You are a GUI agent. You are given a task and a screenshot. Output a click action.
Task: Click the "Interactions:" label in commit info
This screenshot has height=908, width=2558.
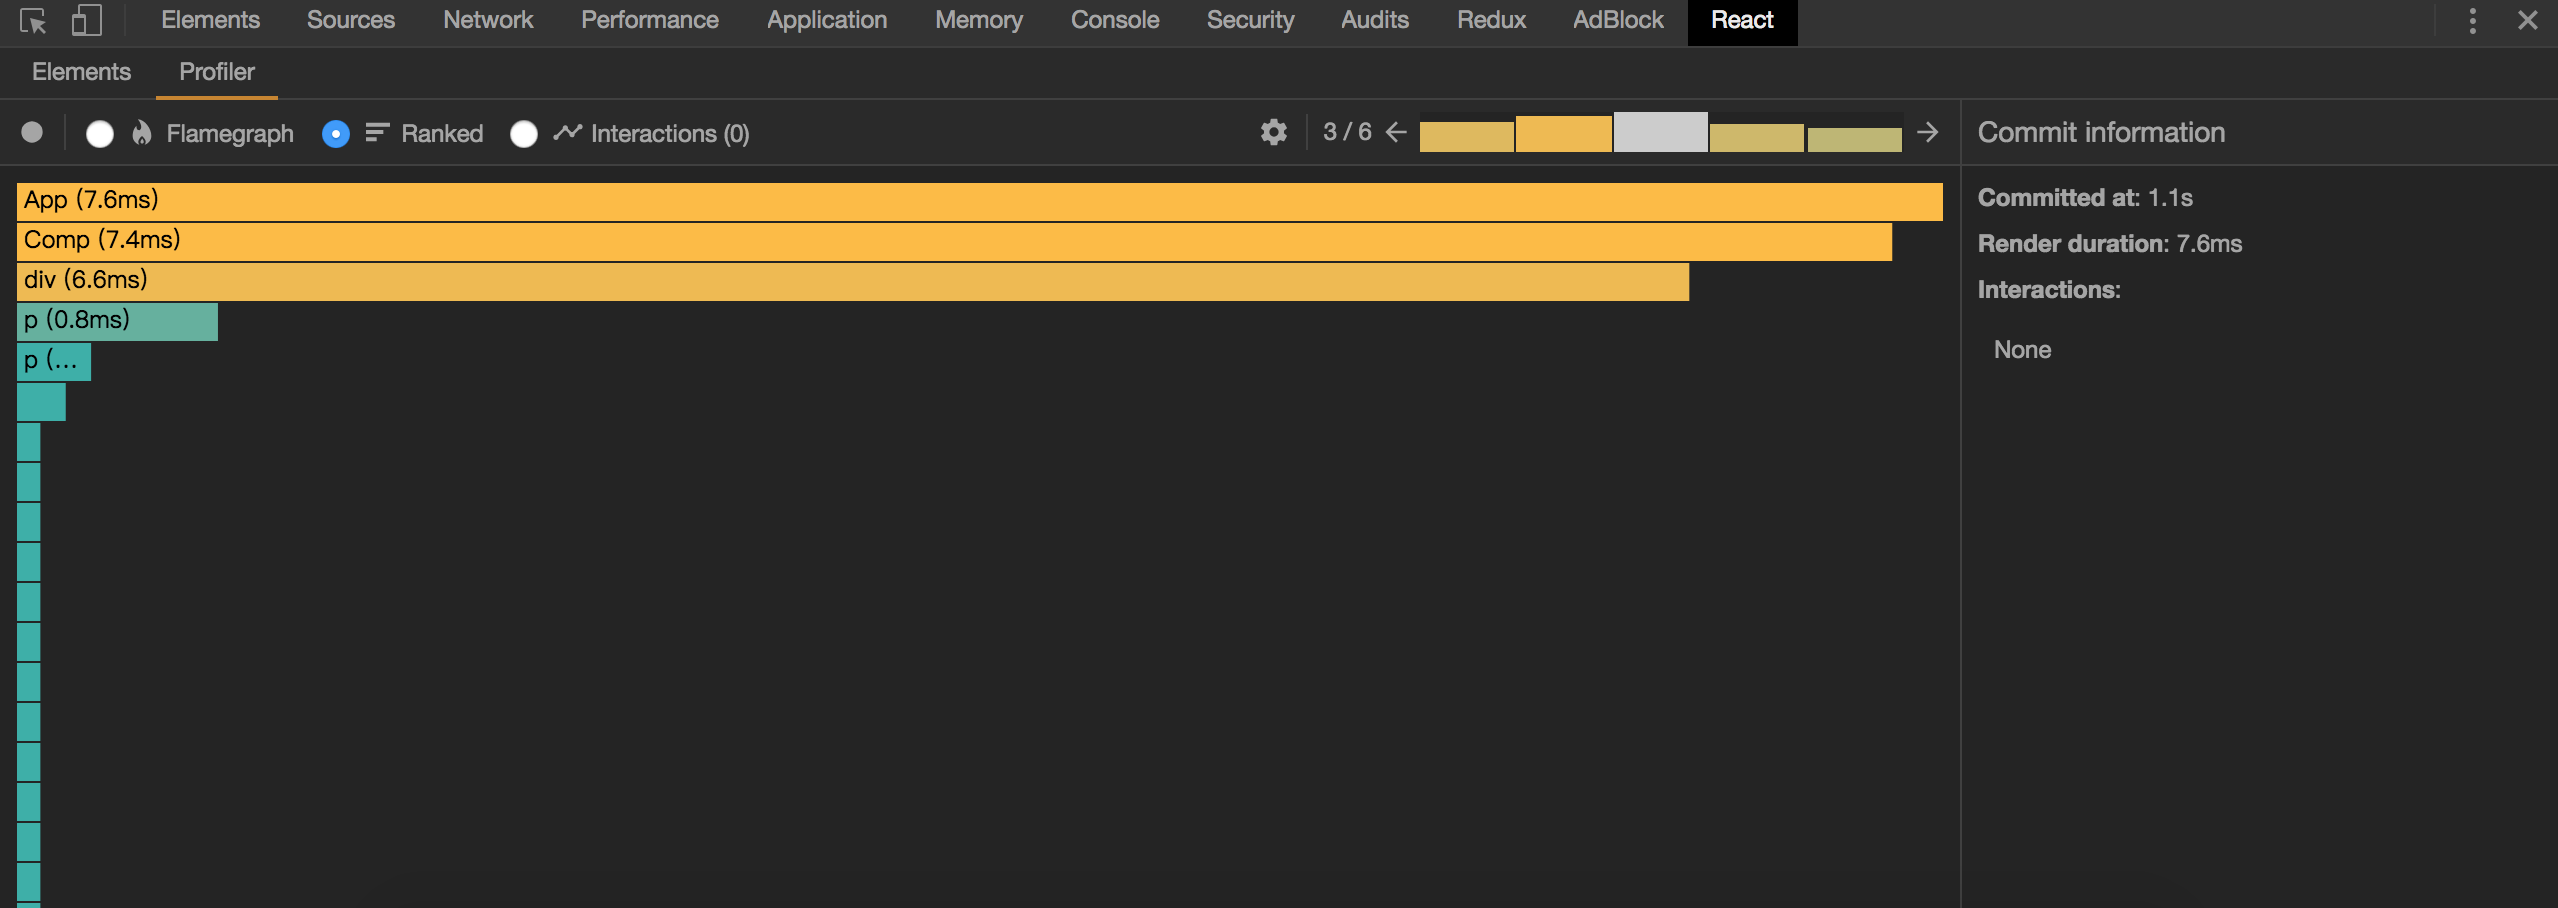[2049, 289]
